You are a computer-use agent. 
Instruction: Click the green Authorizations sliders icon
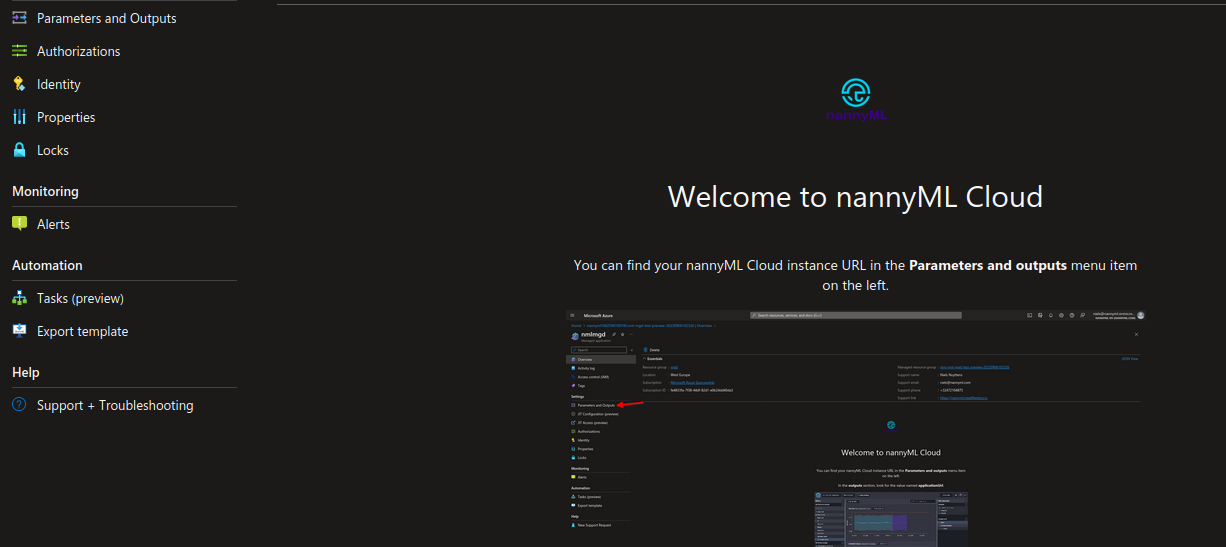click(x=19, y=50)
